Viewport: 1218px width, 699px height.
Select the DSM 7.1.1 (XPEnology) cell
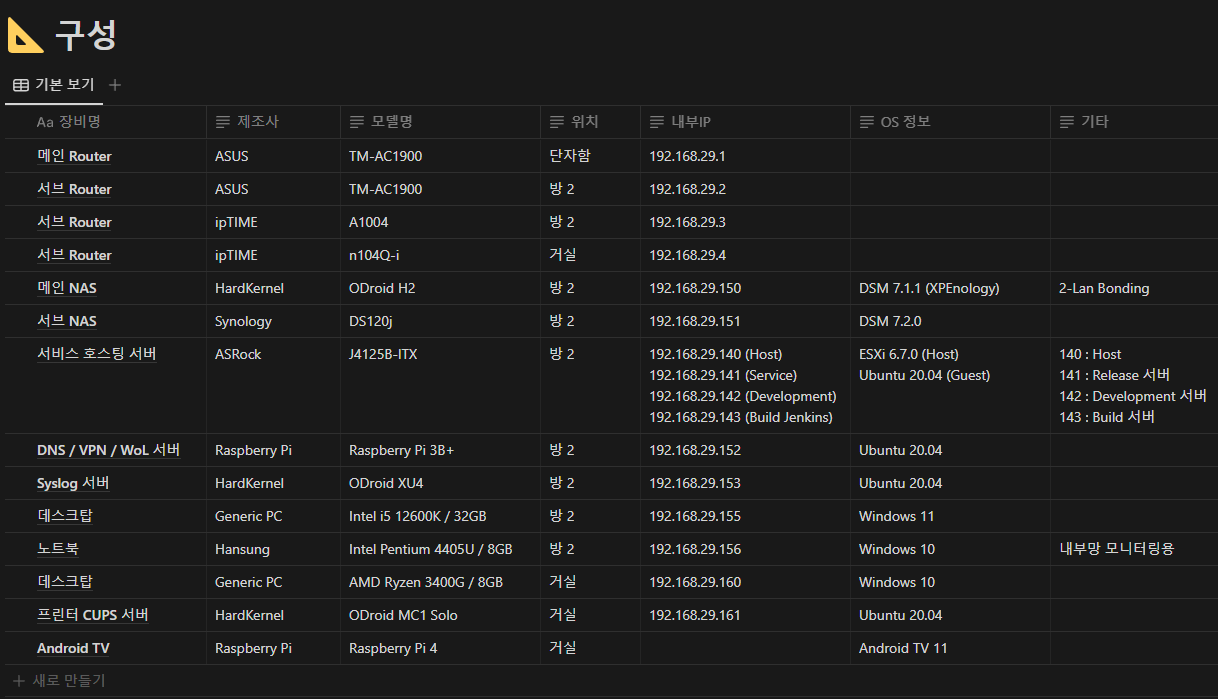click(950, 287)
